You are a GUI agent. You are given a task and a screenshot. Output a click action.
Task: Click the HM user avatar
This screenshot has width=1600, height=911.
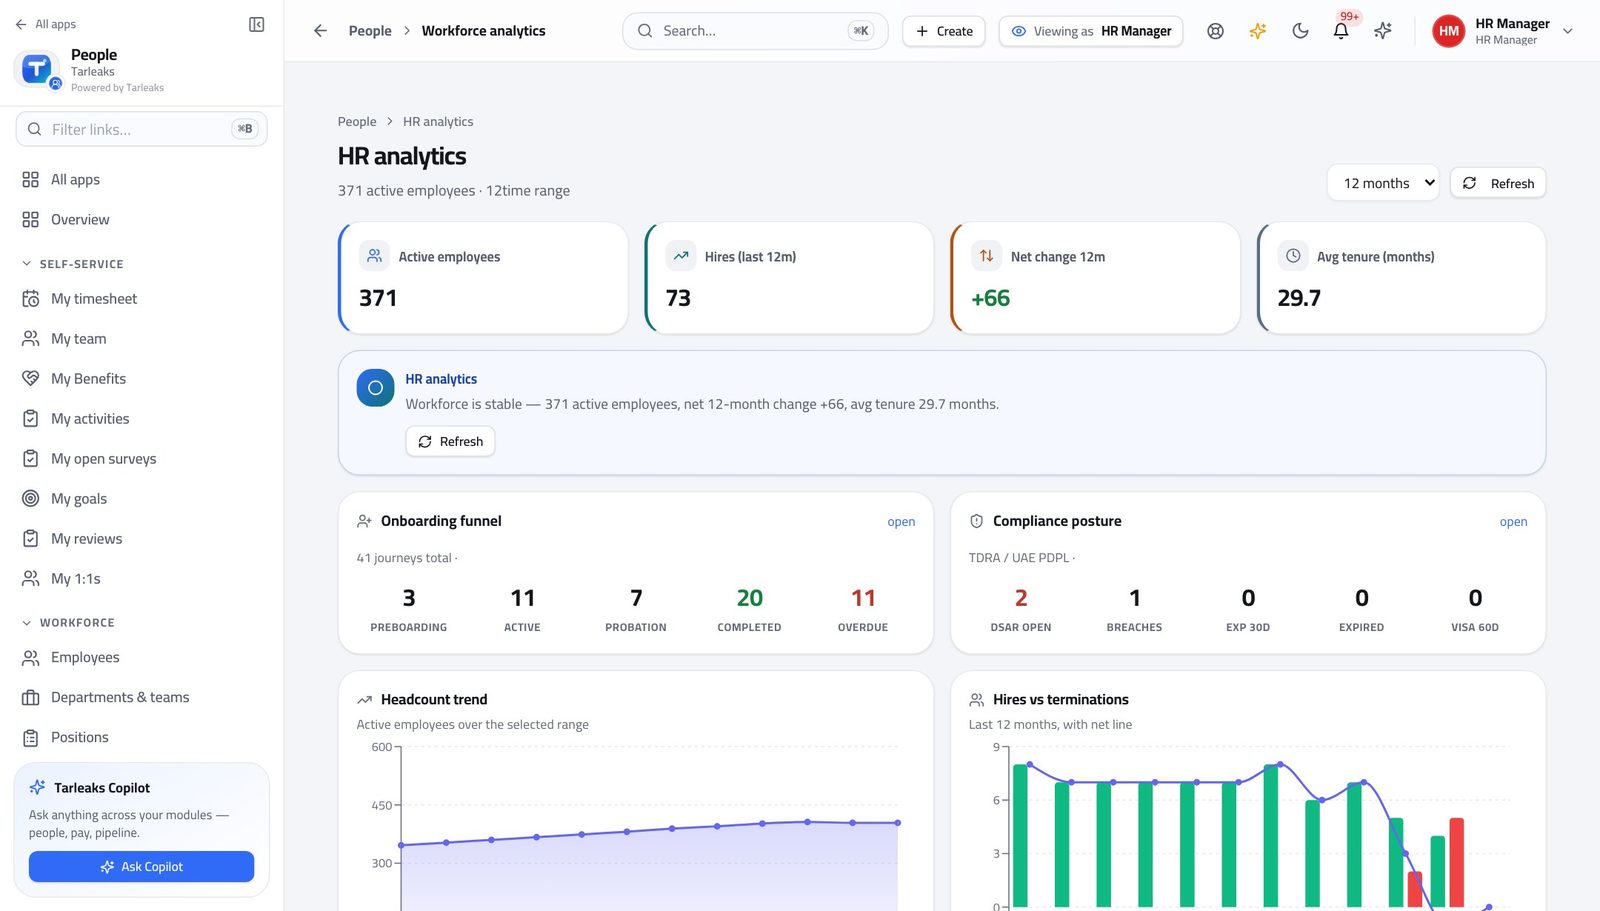[x=1449, y=31]
